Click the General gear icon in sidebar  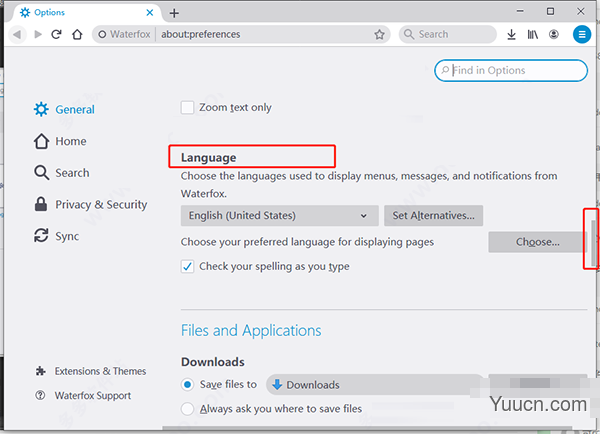[41, 109]
